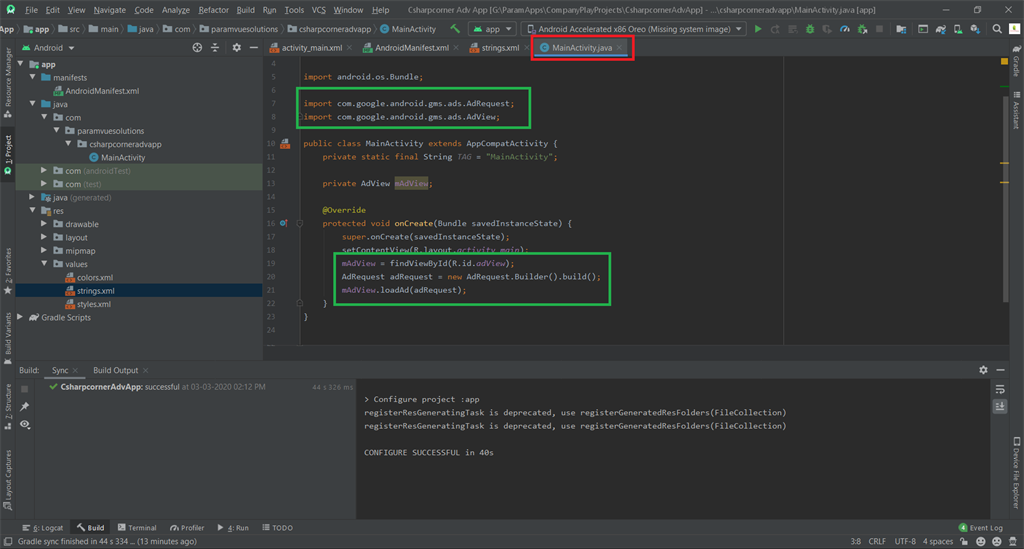Click the Debug app bug icon

810,29
